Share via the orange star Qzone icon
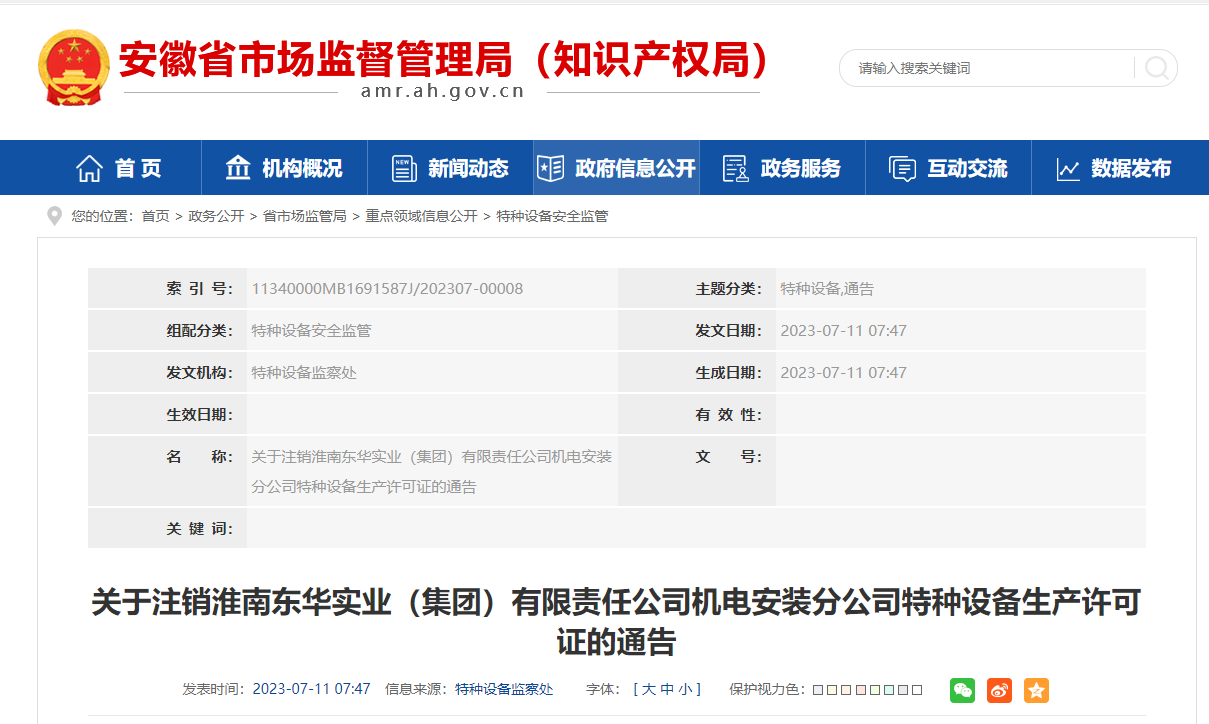Screen dimensions: 1209x724 tap(1036, 690)
